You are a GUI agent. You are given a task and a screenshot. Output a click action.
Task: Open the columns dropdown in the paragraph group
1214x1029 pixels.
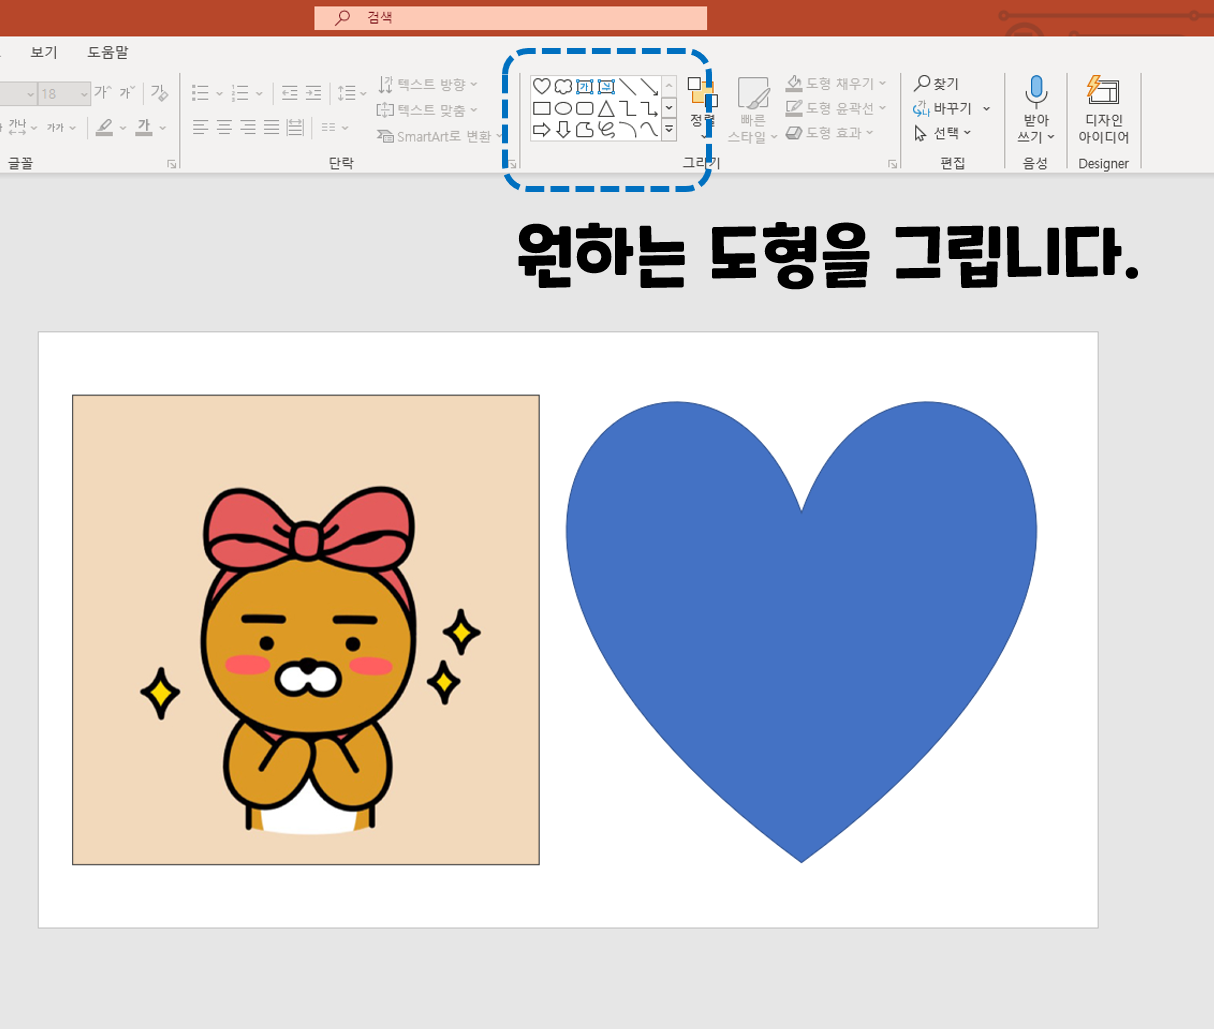pos(334,127)
